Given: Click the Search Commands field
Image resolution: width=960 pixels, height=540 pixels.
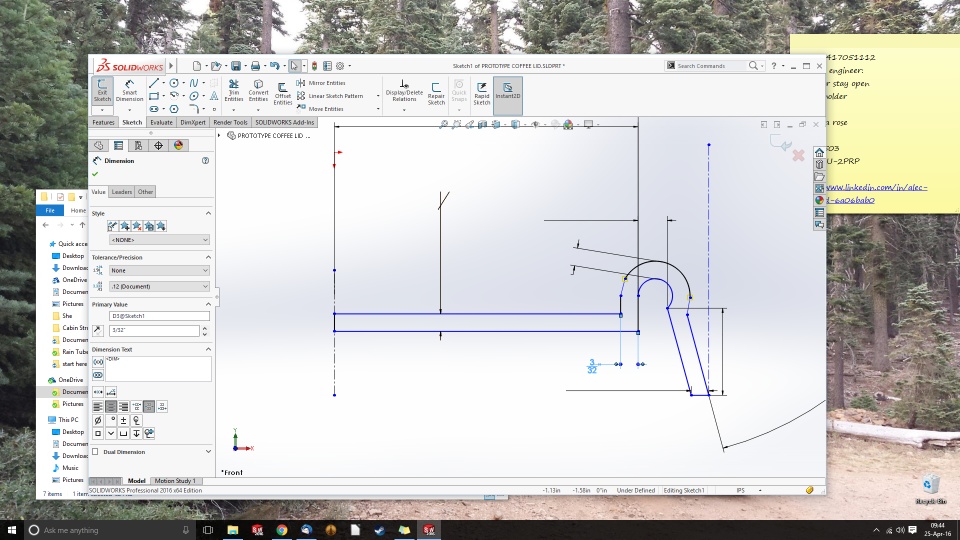Looking at the screenshot, I should (710, 66).
